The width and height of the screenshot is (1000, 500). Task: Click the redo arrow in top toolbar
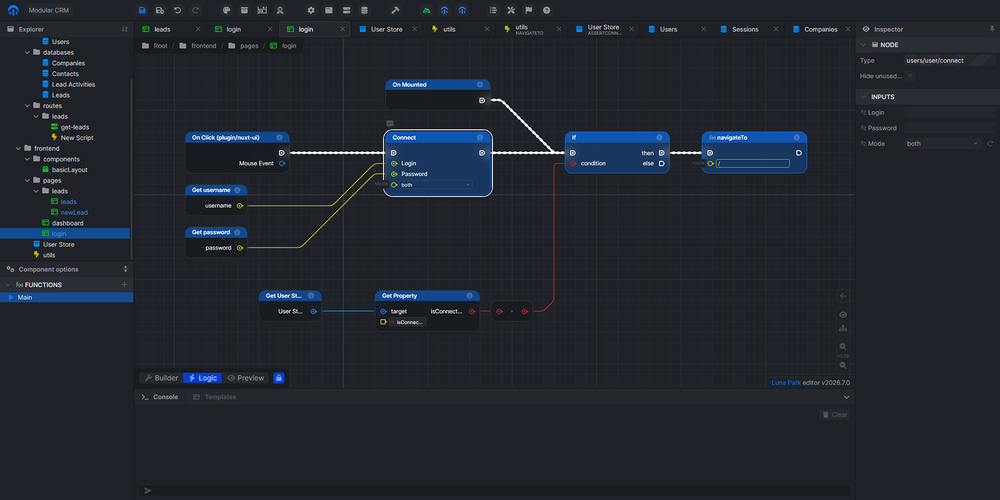pos(195,10)
